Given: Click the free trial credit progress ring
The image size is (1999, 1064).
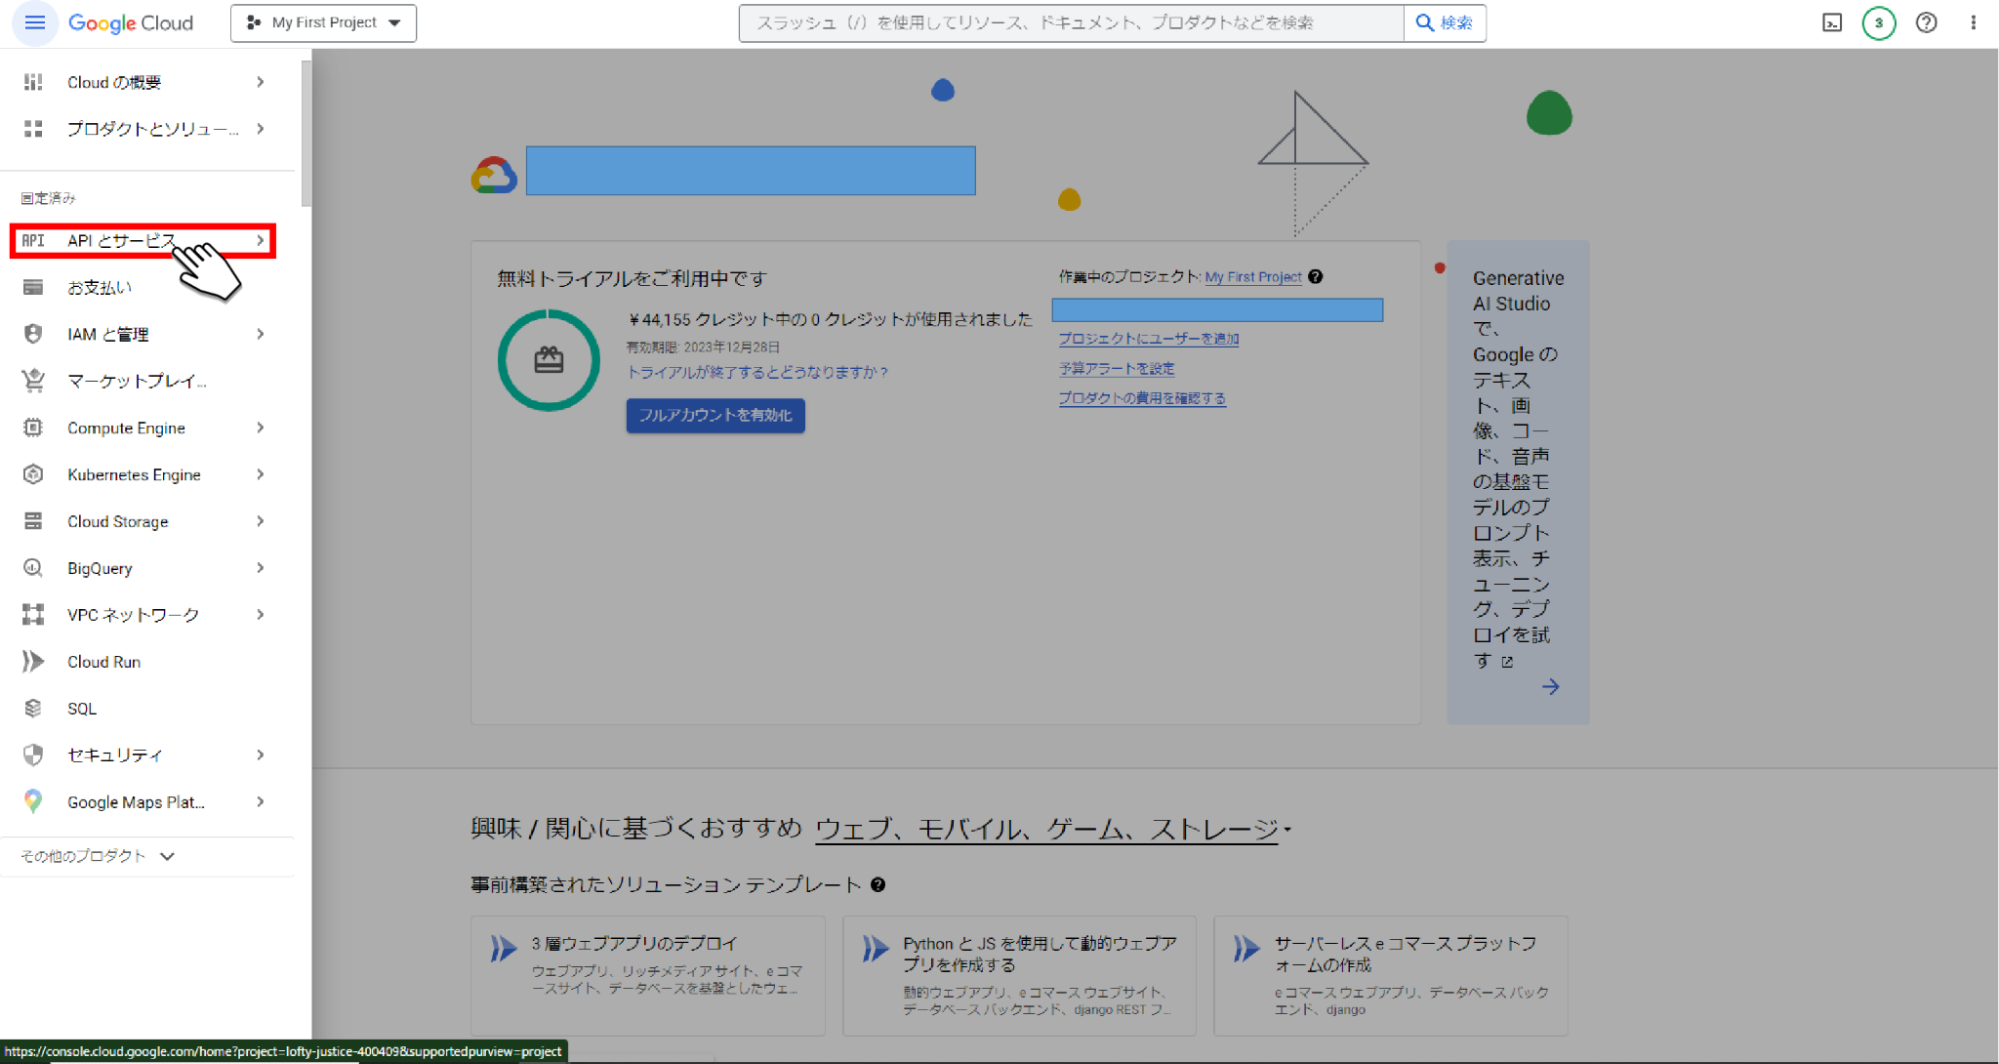Looking at the screenshot, I should (x=549, y=360).
